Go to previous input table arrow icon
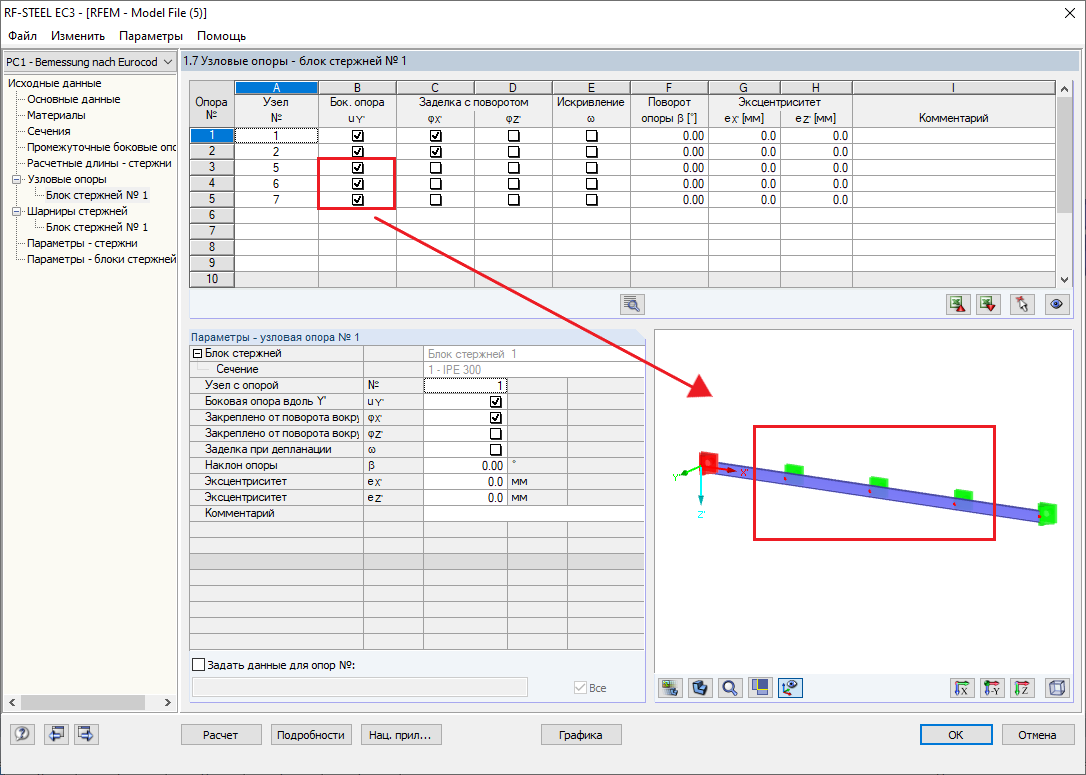This screenshot has height=775, width=1086. click(x=56, y=734)
